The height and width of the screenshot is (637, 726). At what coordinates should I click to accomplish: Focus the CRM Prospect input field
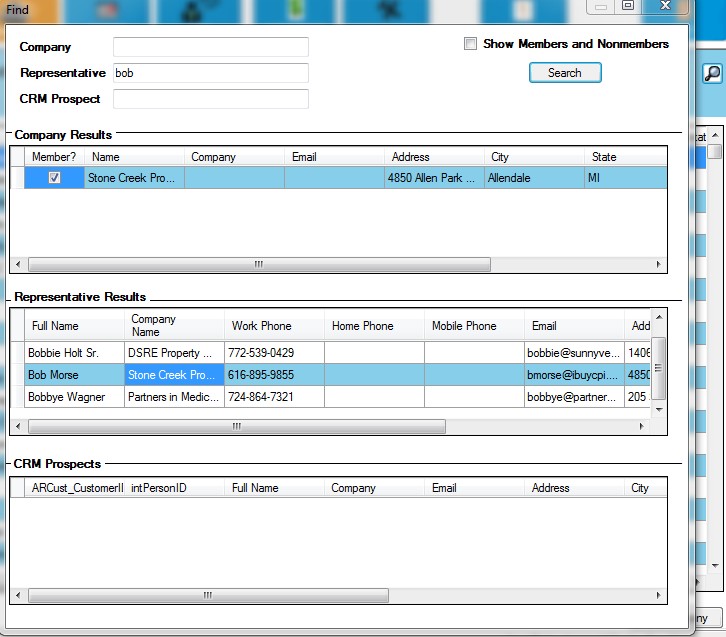pyautogui.click(x=211, y=99)
